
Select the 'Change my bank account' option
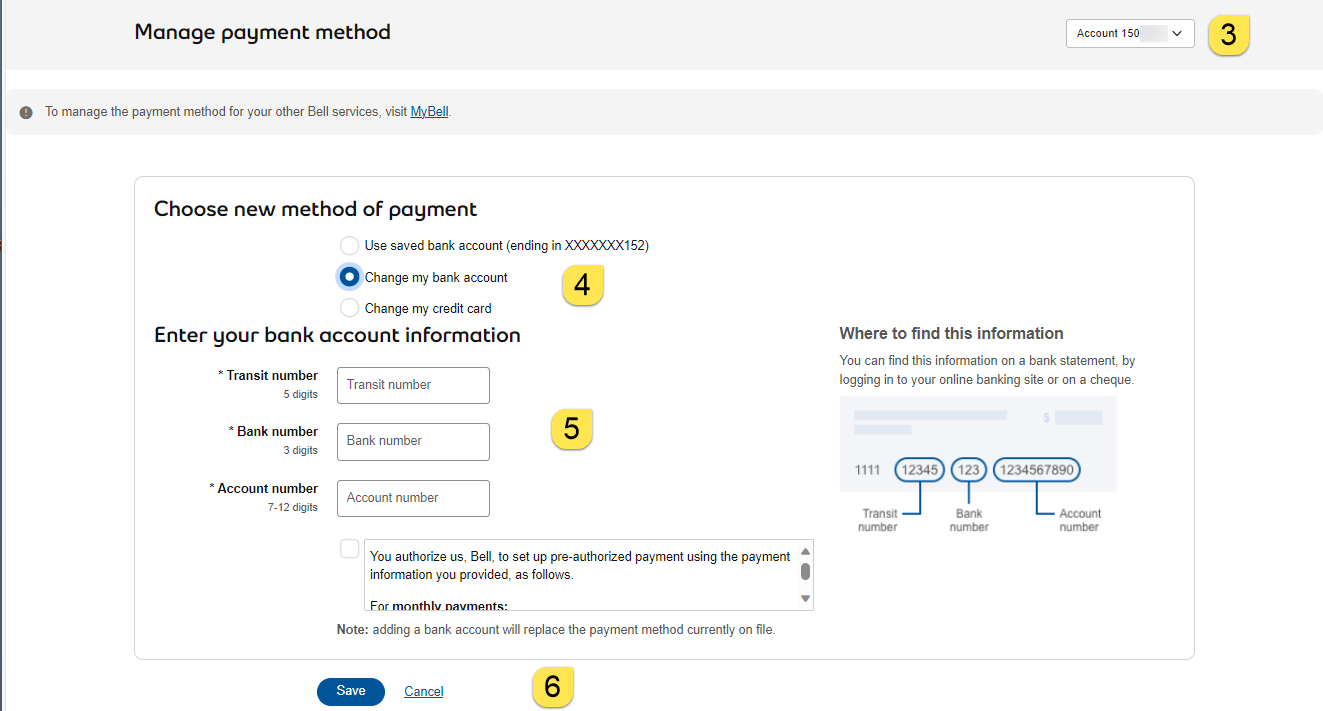pyautogui.click(x=349, y=277)
